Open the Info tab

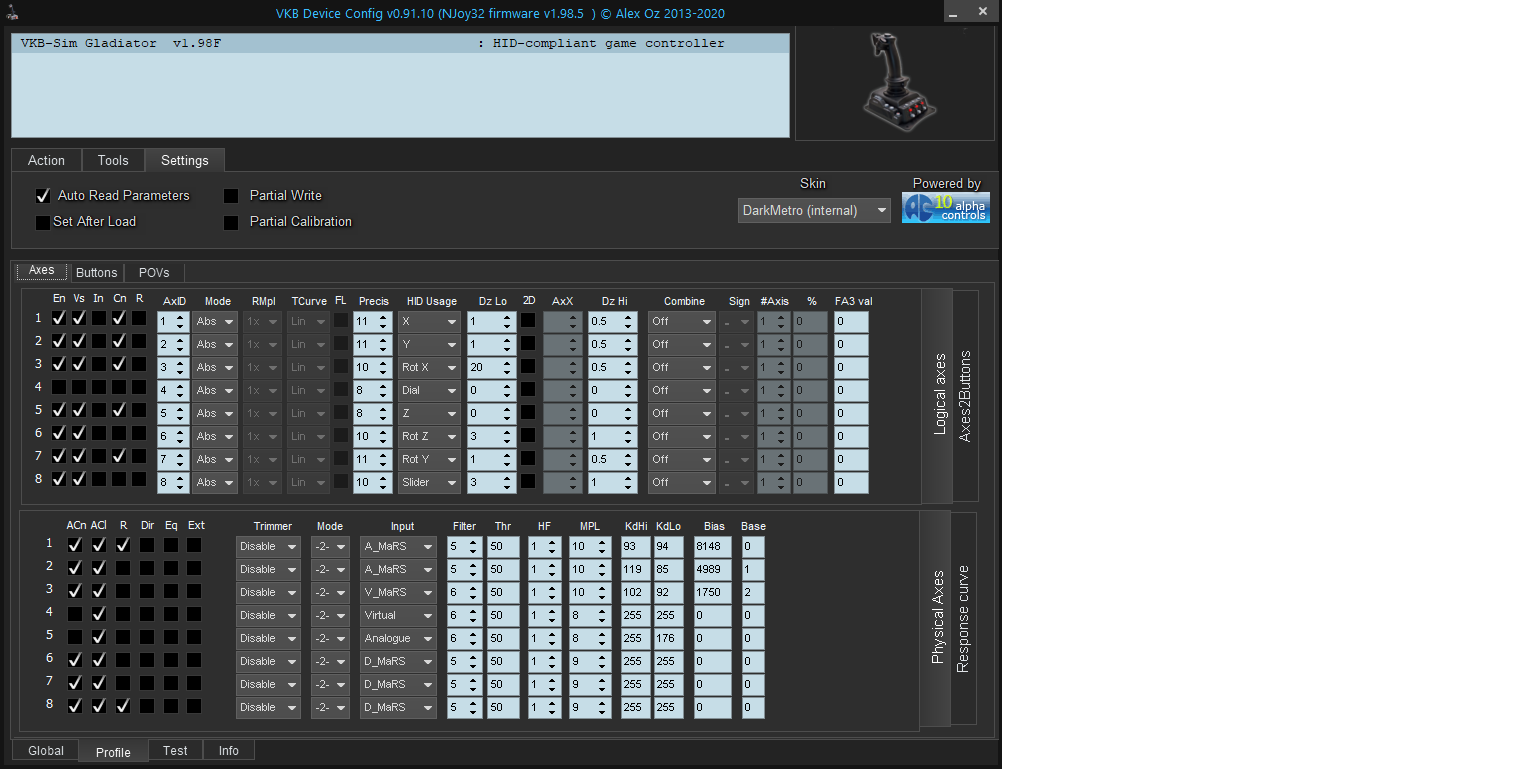coord(229,750)
